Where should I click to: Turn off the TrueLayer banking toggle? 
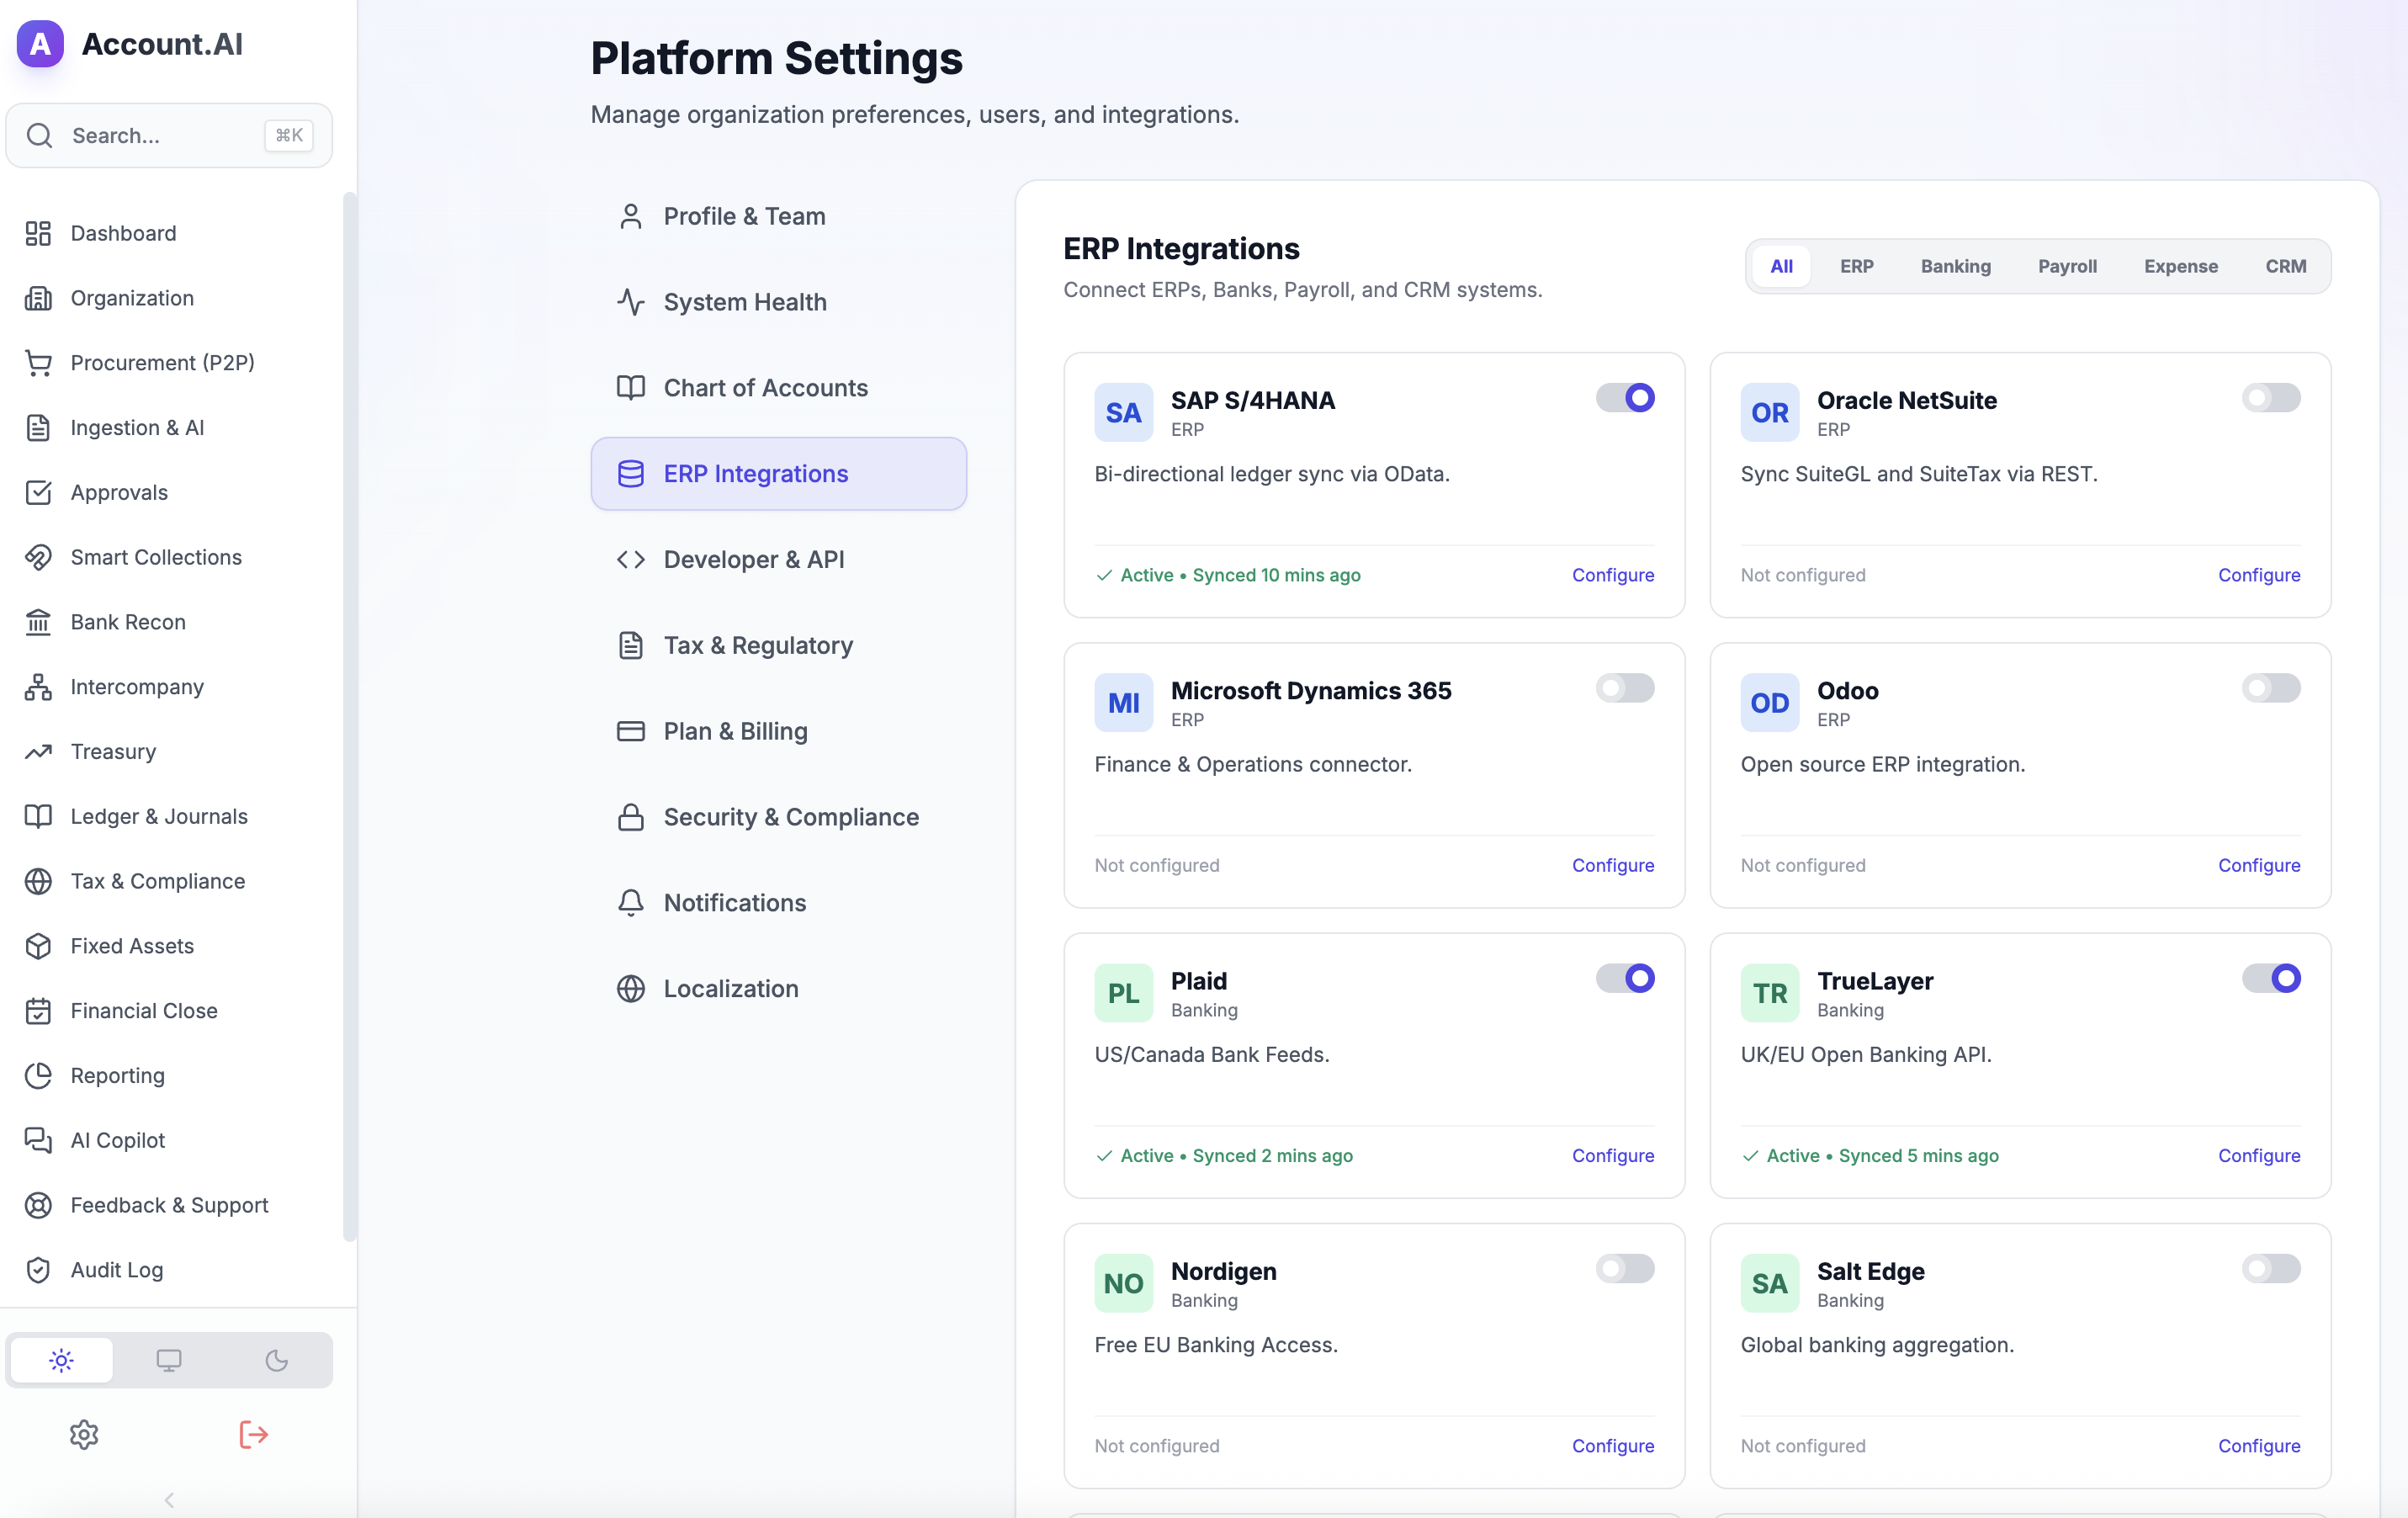coord(2270,978)
